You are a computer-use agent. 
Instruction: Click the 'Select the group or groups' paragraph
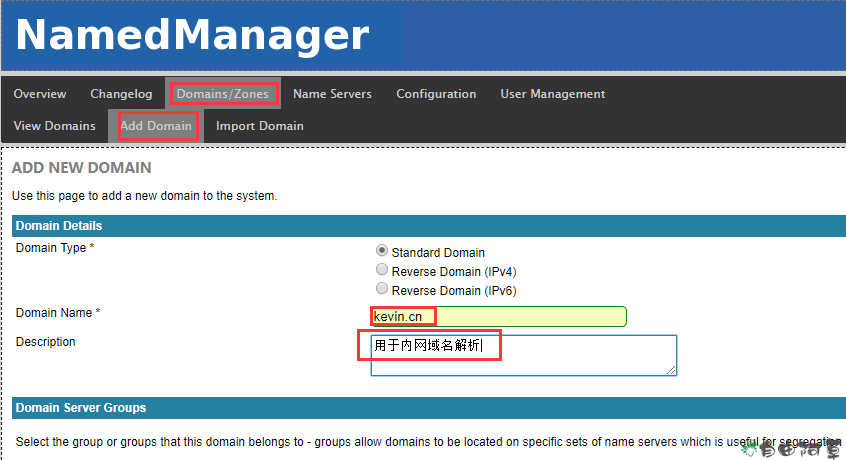click(x=428, y=442)
